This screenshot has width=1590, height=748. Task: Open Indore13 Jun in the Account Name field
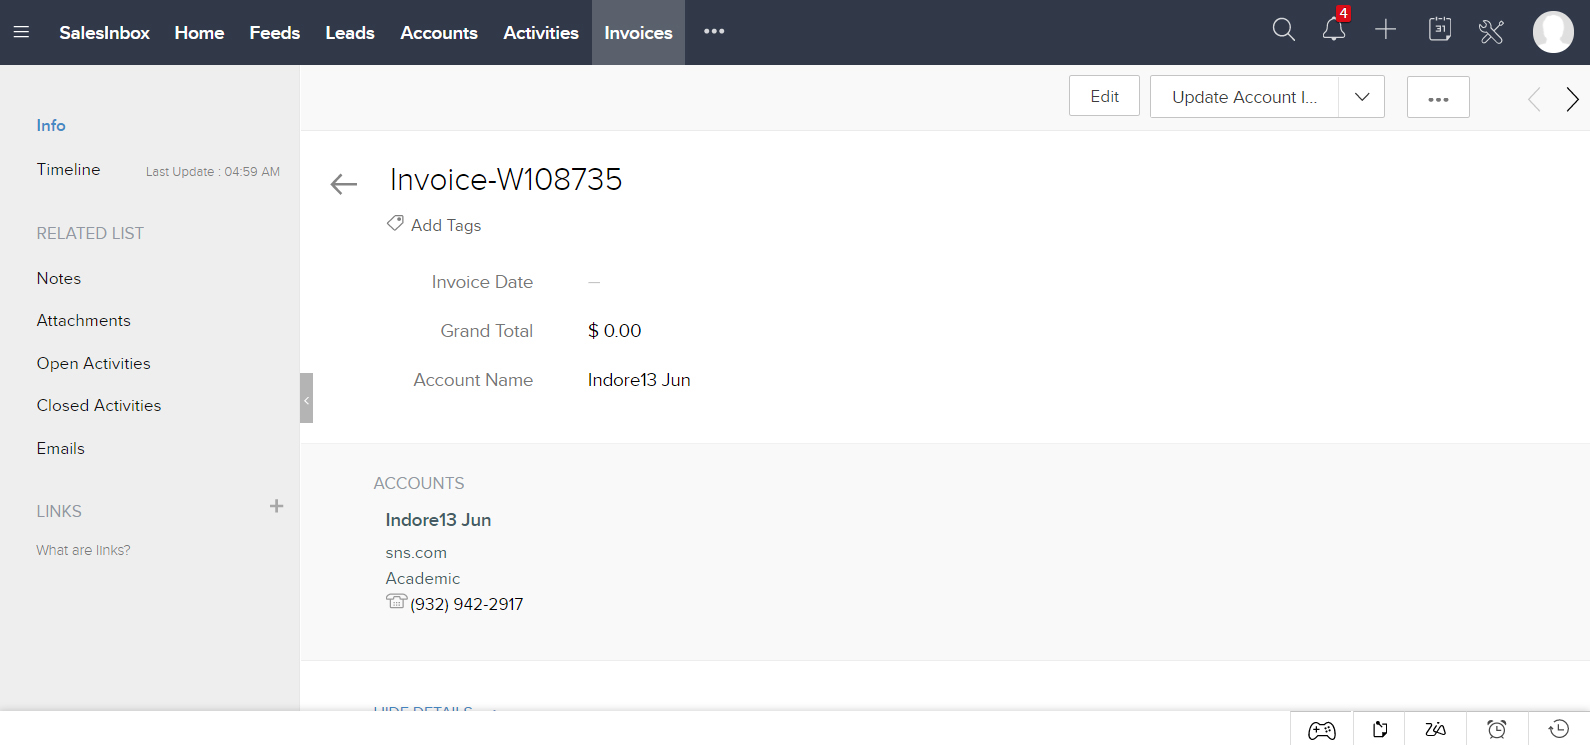click(639, 380)
